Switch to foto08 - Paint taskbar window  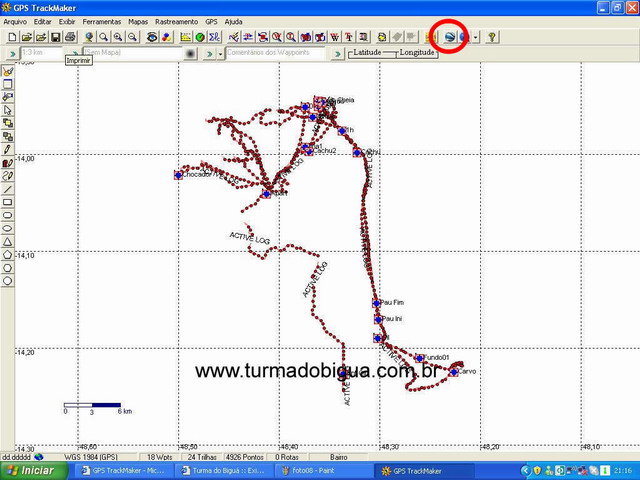coord(323,471)
